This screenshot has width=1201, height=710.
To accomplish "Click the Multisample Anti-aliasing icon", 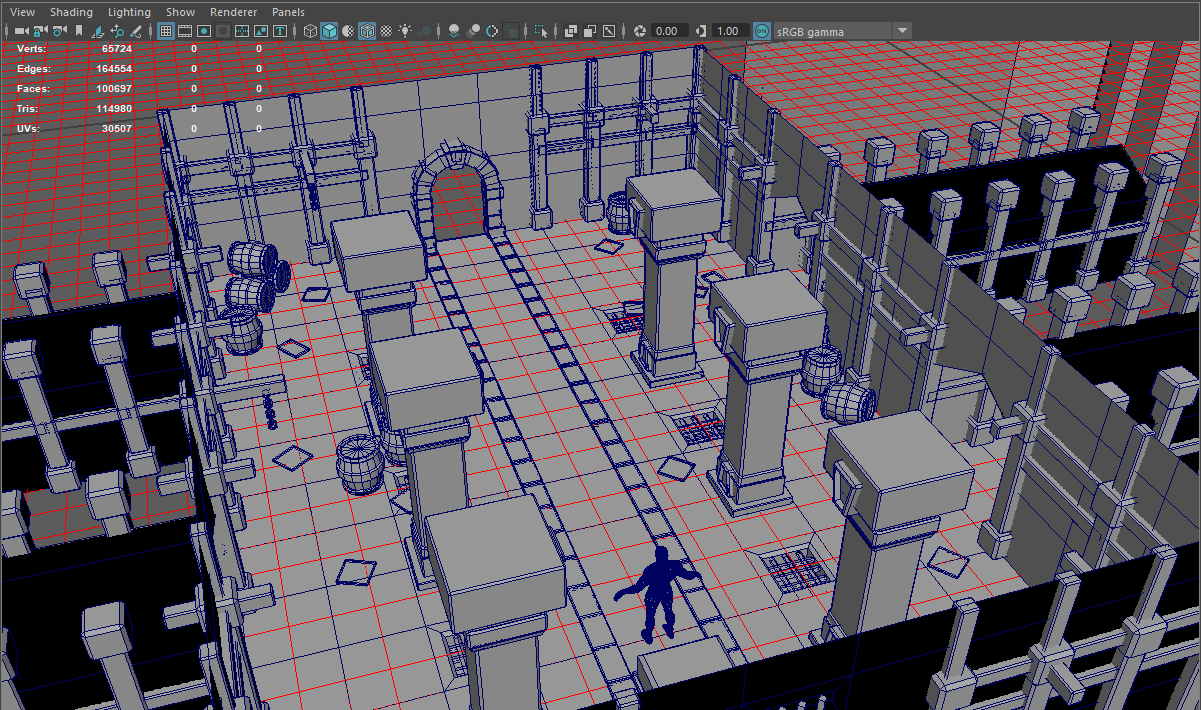I will click(x=492, y=31).
